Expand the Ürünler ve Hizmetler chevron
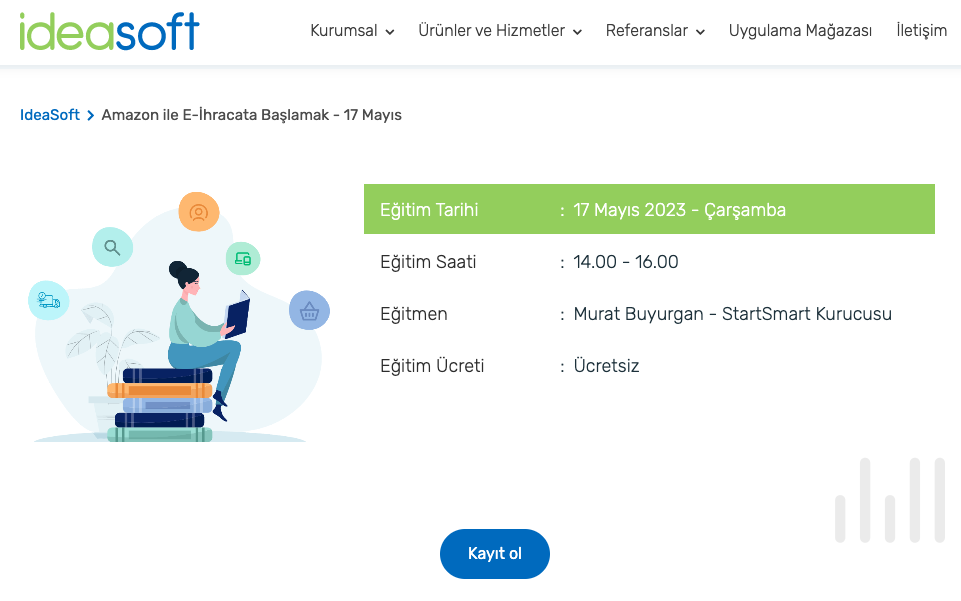Screen dimensions: 961x601 point(577,32)
